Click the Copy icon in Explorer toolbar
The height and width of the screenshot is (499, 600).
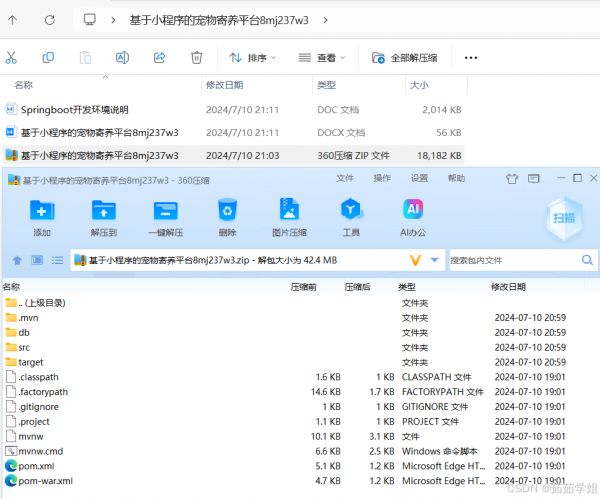[x=48, y=58]
